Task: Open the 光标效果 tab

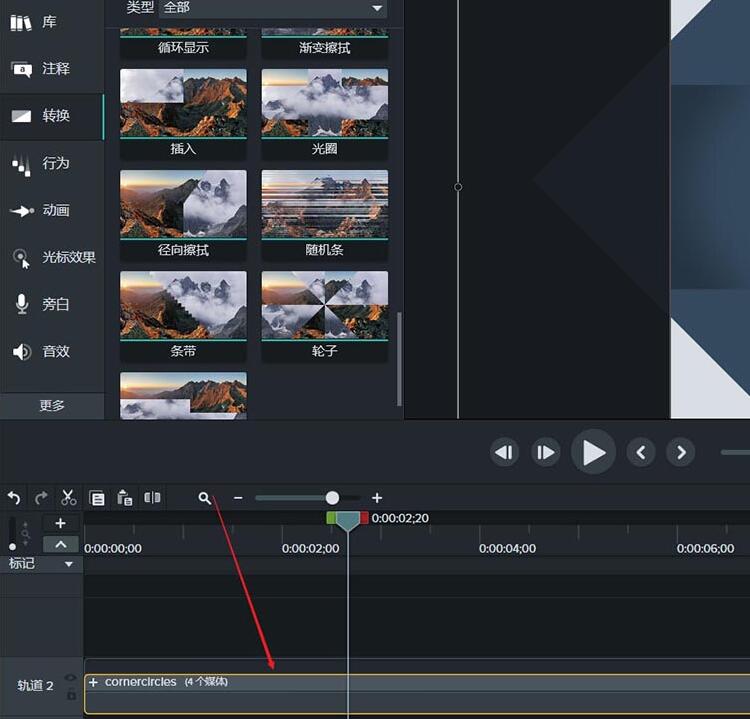Action: [x=52, y=258]
